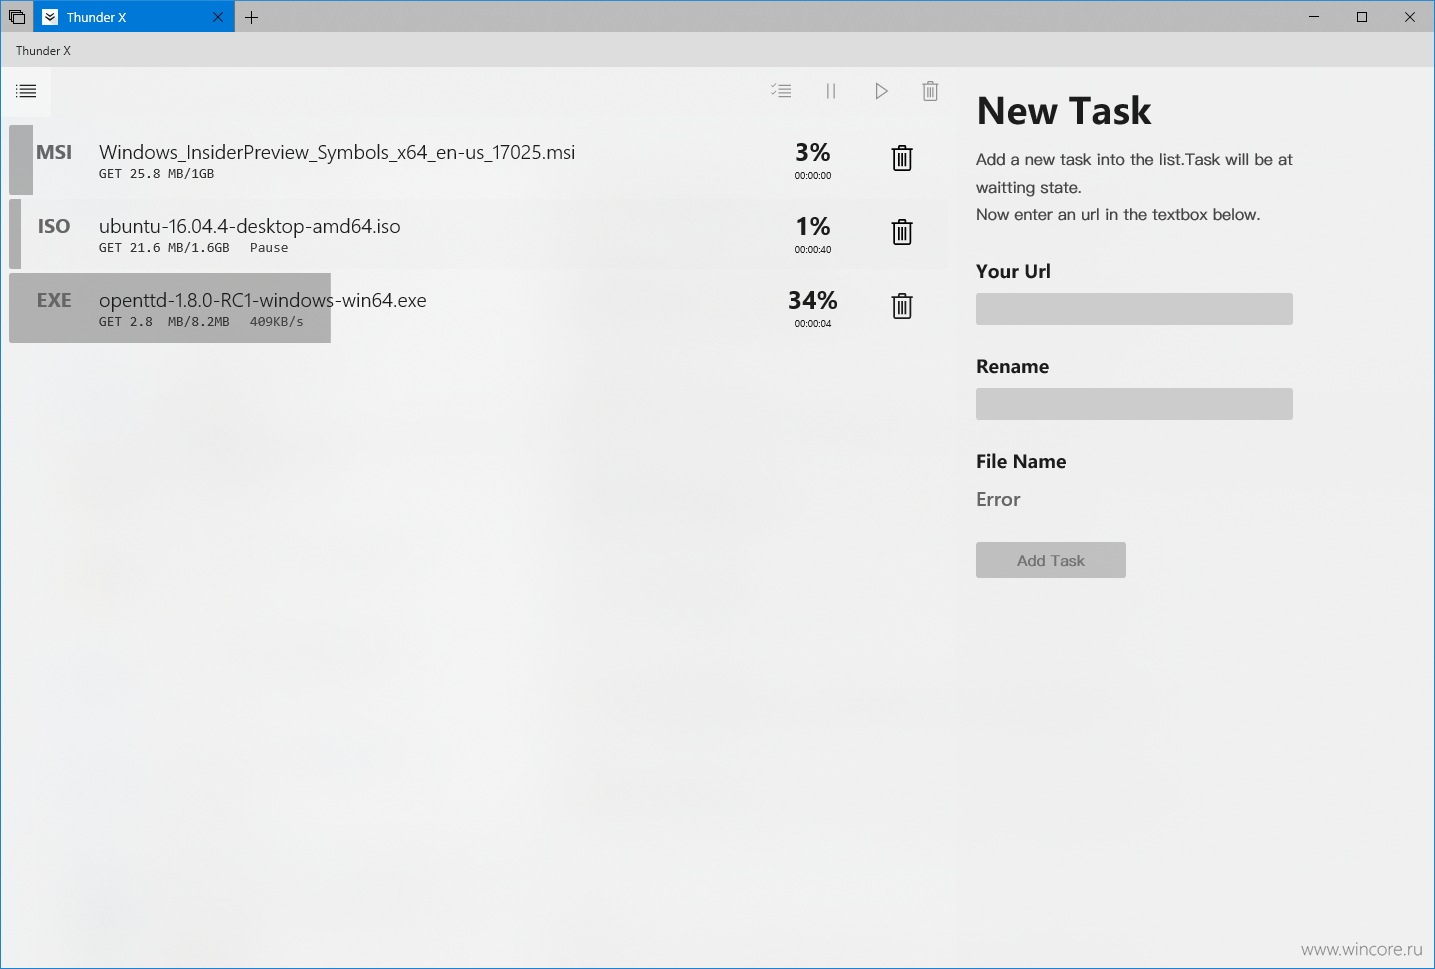This screenshot has height=969, width=1435.
Task: Select Windows_InsiderPreview_Symbols_x64_en-us_17025.msi file name
Action: [337, 152]
